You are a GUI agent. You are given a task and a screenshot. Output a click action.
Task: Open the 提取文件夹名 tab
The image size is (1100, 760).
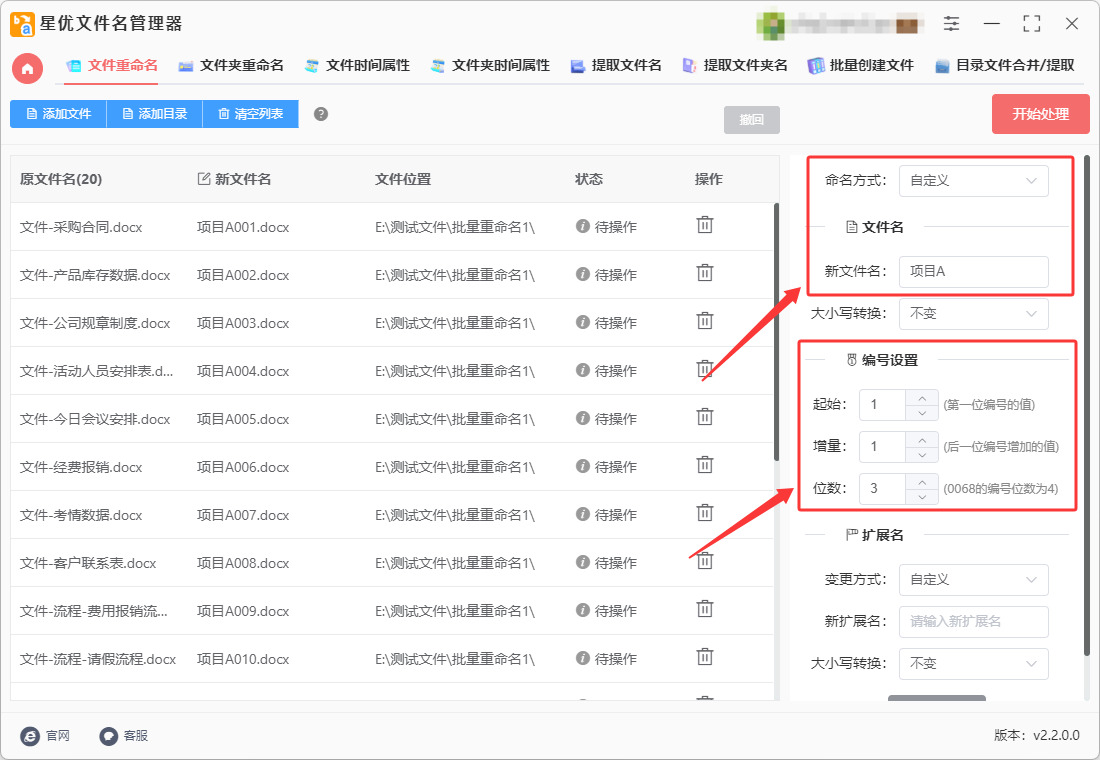[x=735, y=66]
